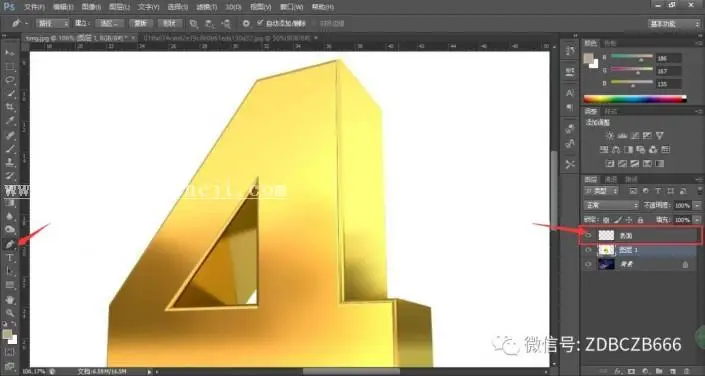This screenshot has width=705, height=376.
Task: Hide the 图层 1 layer eye icon
Action: pos(589,250)
